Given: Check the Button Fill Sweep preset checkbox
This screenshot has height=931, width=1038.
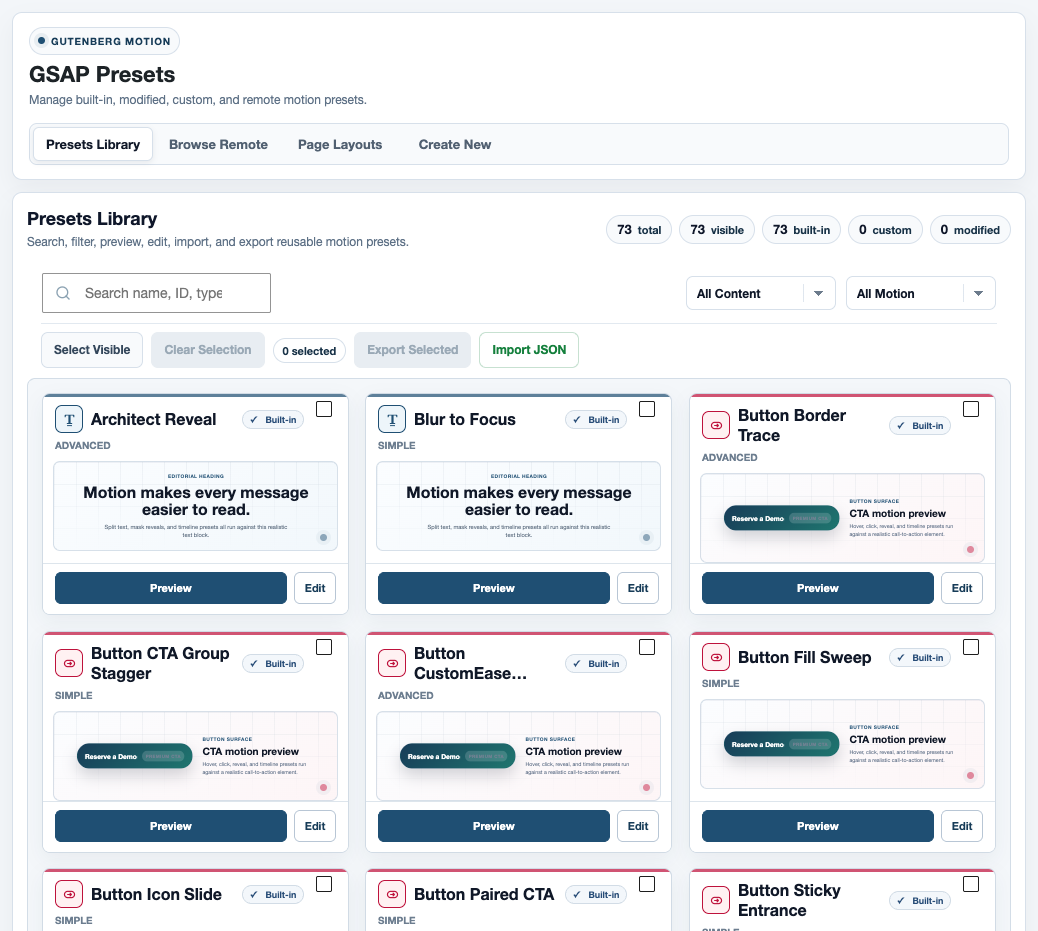Looking at the screenshot, I should tap(970, 647).
